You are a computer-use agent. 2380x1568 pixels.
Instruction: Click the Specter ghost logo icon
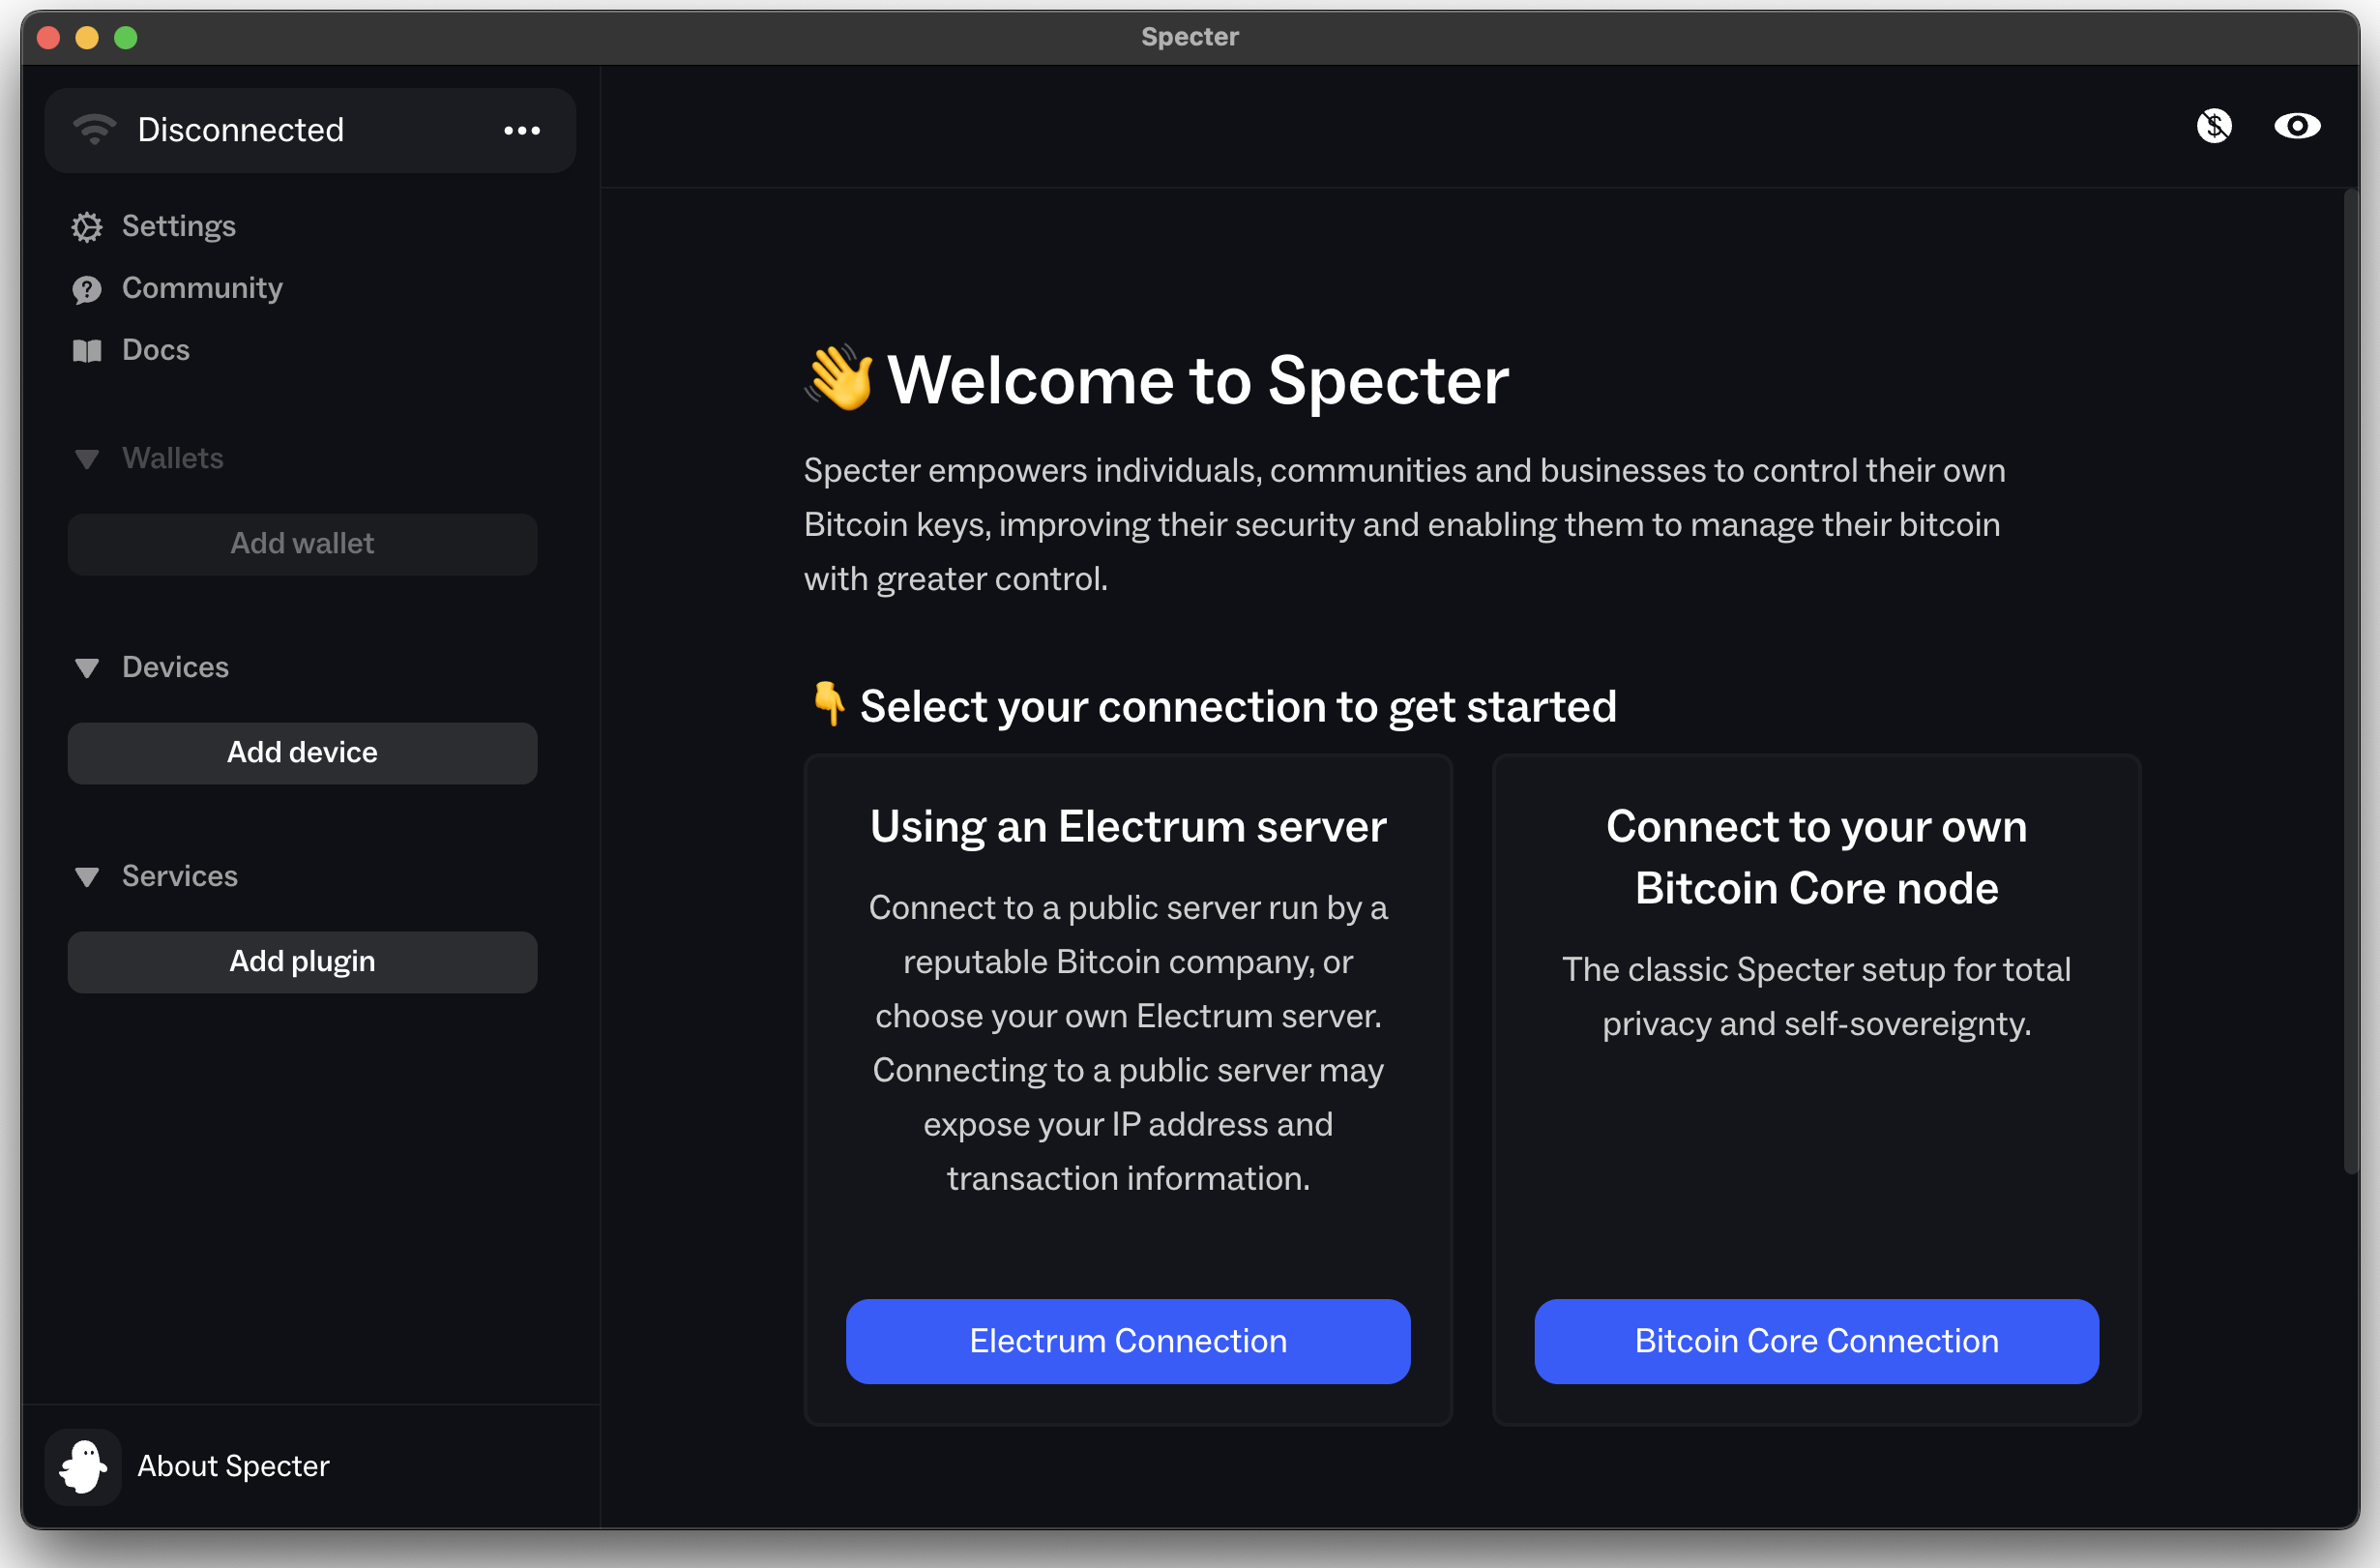[x=83, y=1467]
